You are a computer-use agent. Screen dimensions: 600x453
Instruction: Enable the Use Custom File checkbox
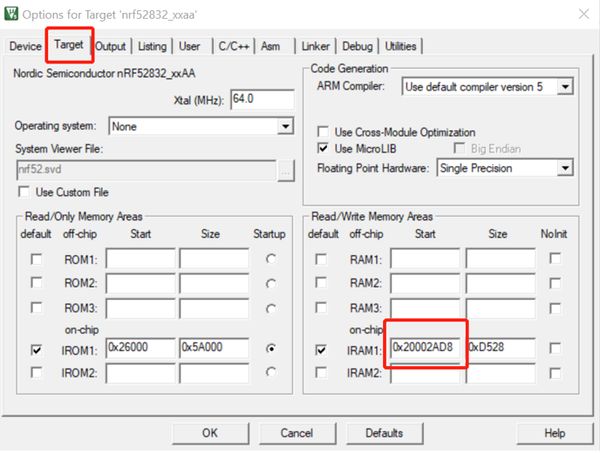[24, 192]
